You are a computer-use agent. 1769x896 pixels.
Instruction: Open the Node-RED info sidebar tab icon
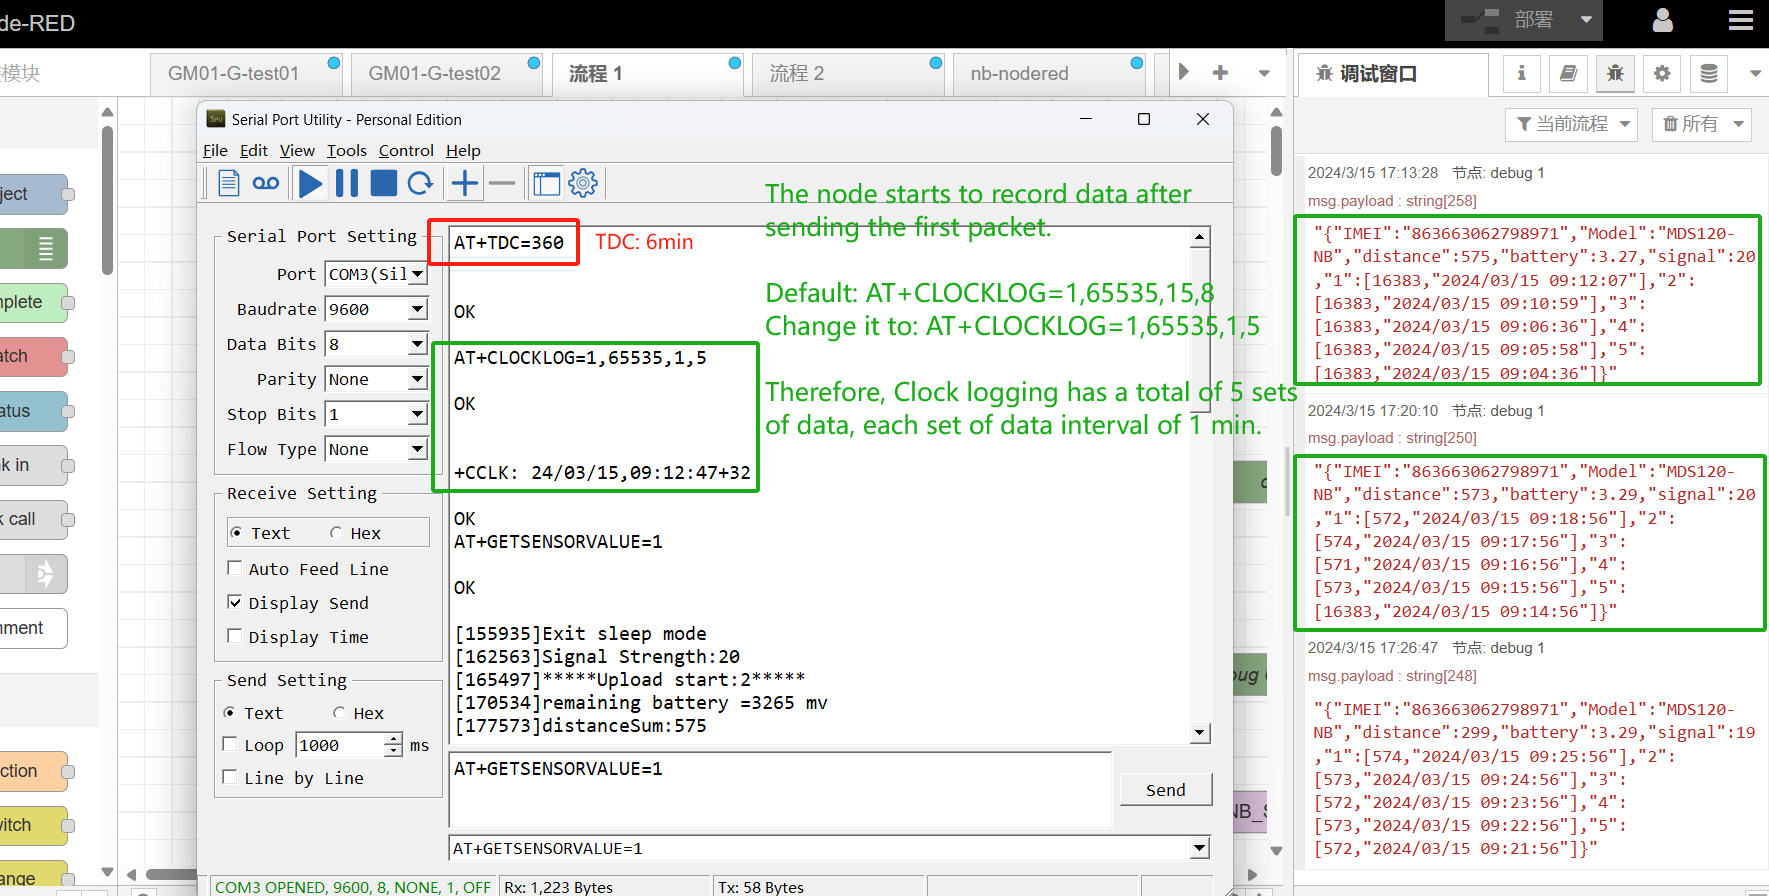pos(1522,73)
